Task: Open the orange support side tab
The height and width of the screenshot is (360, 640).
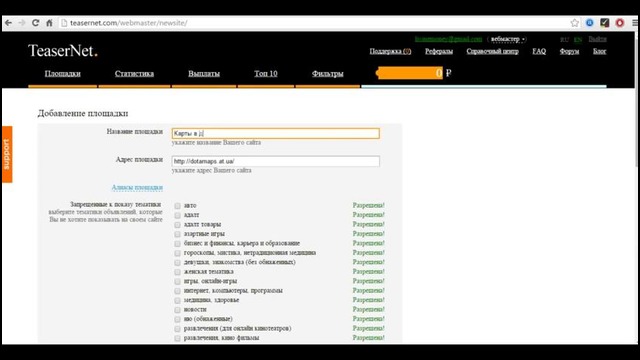Action: 7,154
